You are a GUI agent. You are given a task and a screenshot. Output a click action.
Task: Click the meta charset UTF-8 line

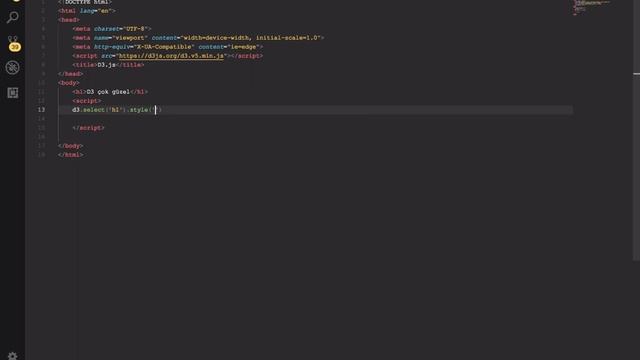point(111,29)
